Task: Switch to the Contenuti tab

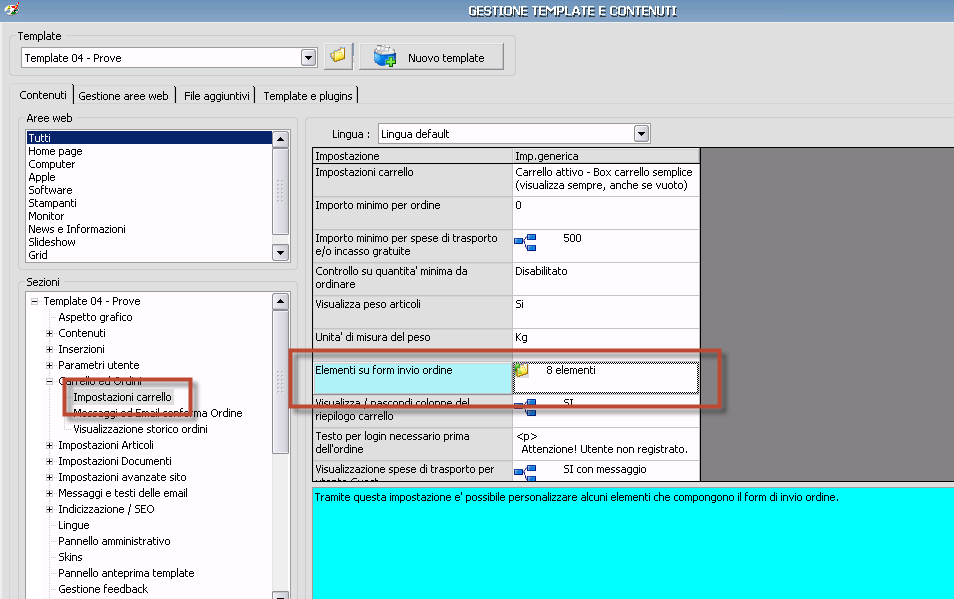Action: tap(43, 95)
